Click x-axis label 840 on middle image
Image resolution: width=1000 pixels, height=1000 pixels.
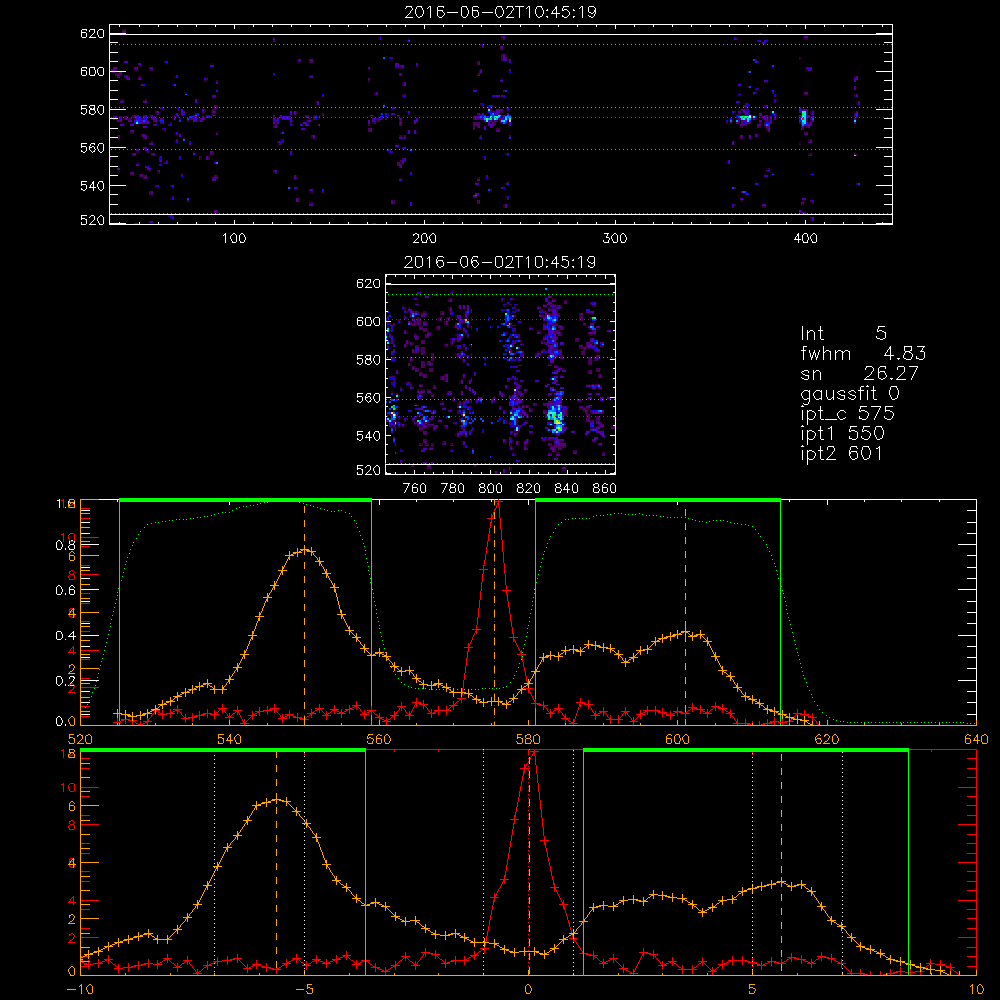click(x=566, y=489)
